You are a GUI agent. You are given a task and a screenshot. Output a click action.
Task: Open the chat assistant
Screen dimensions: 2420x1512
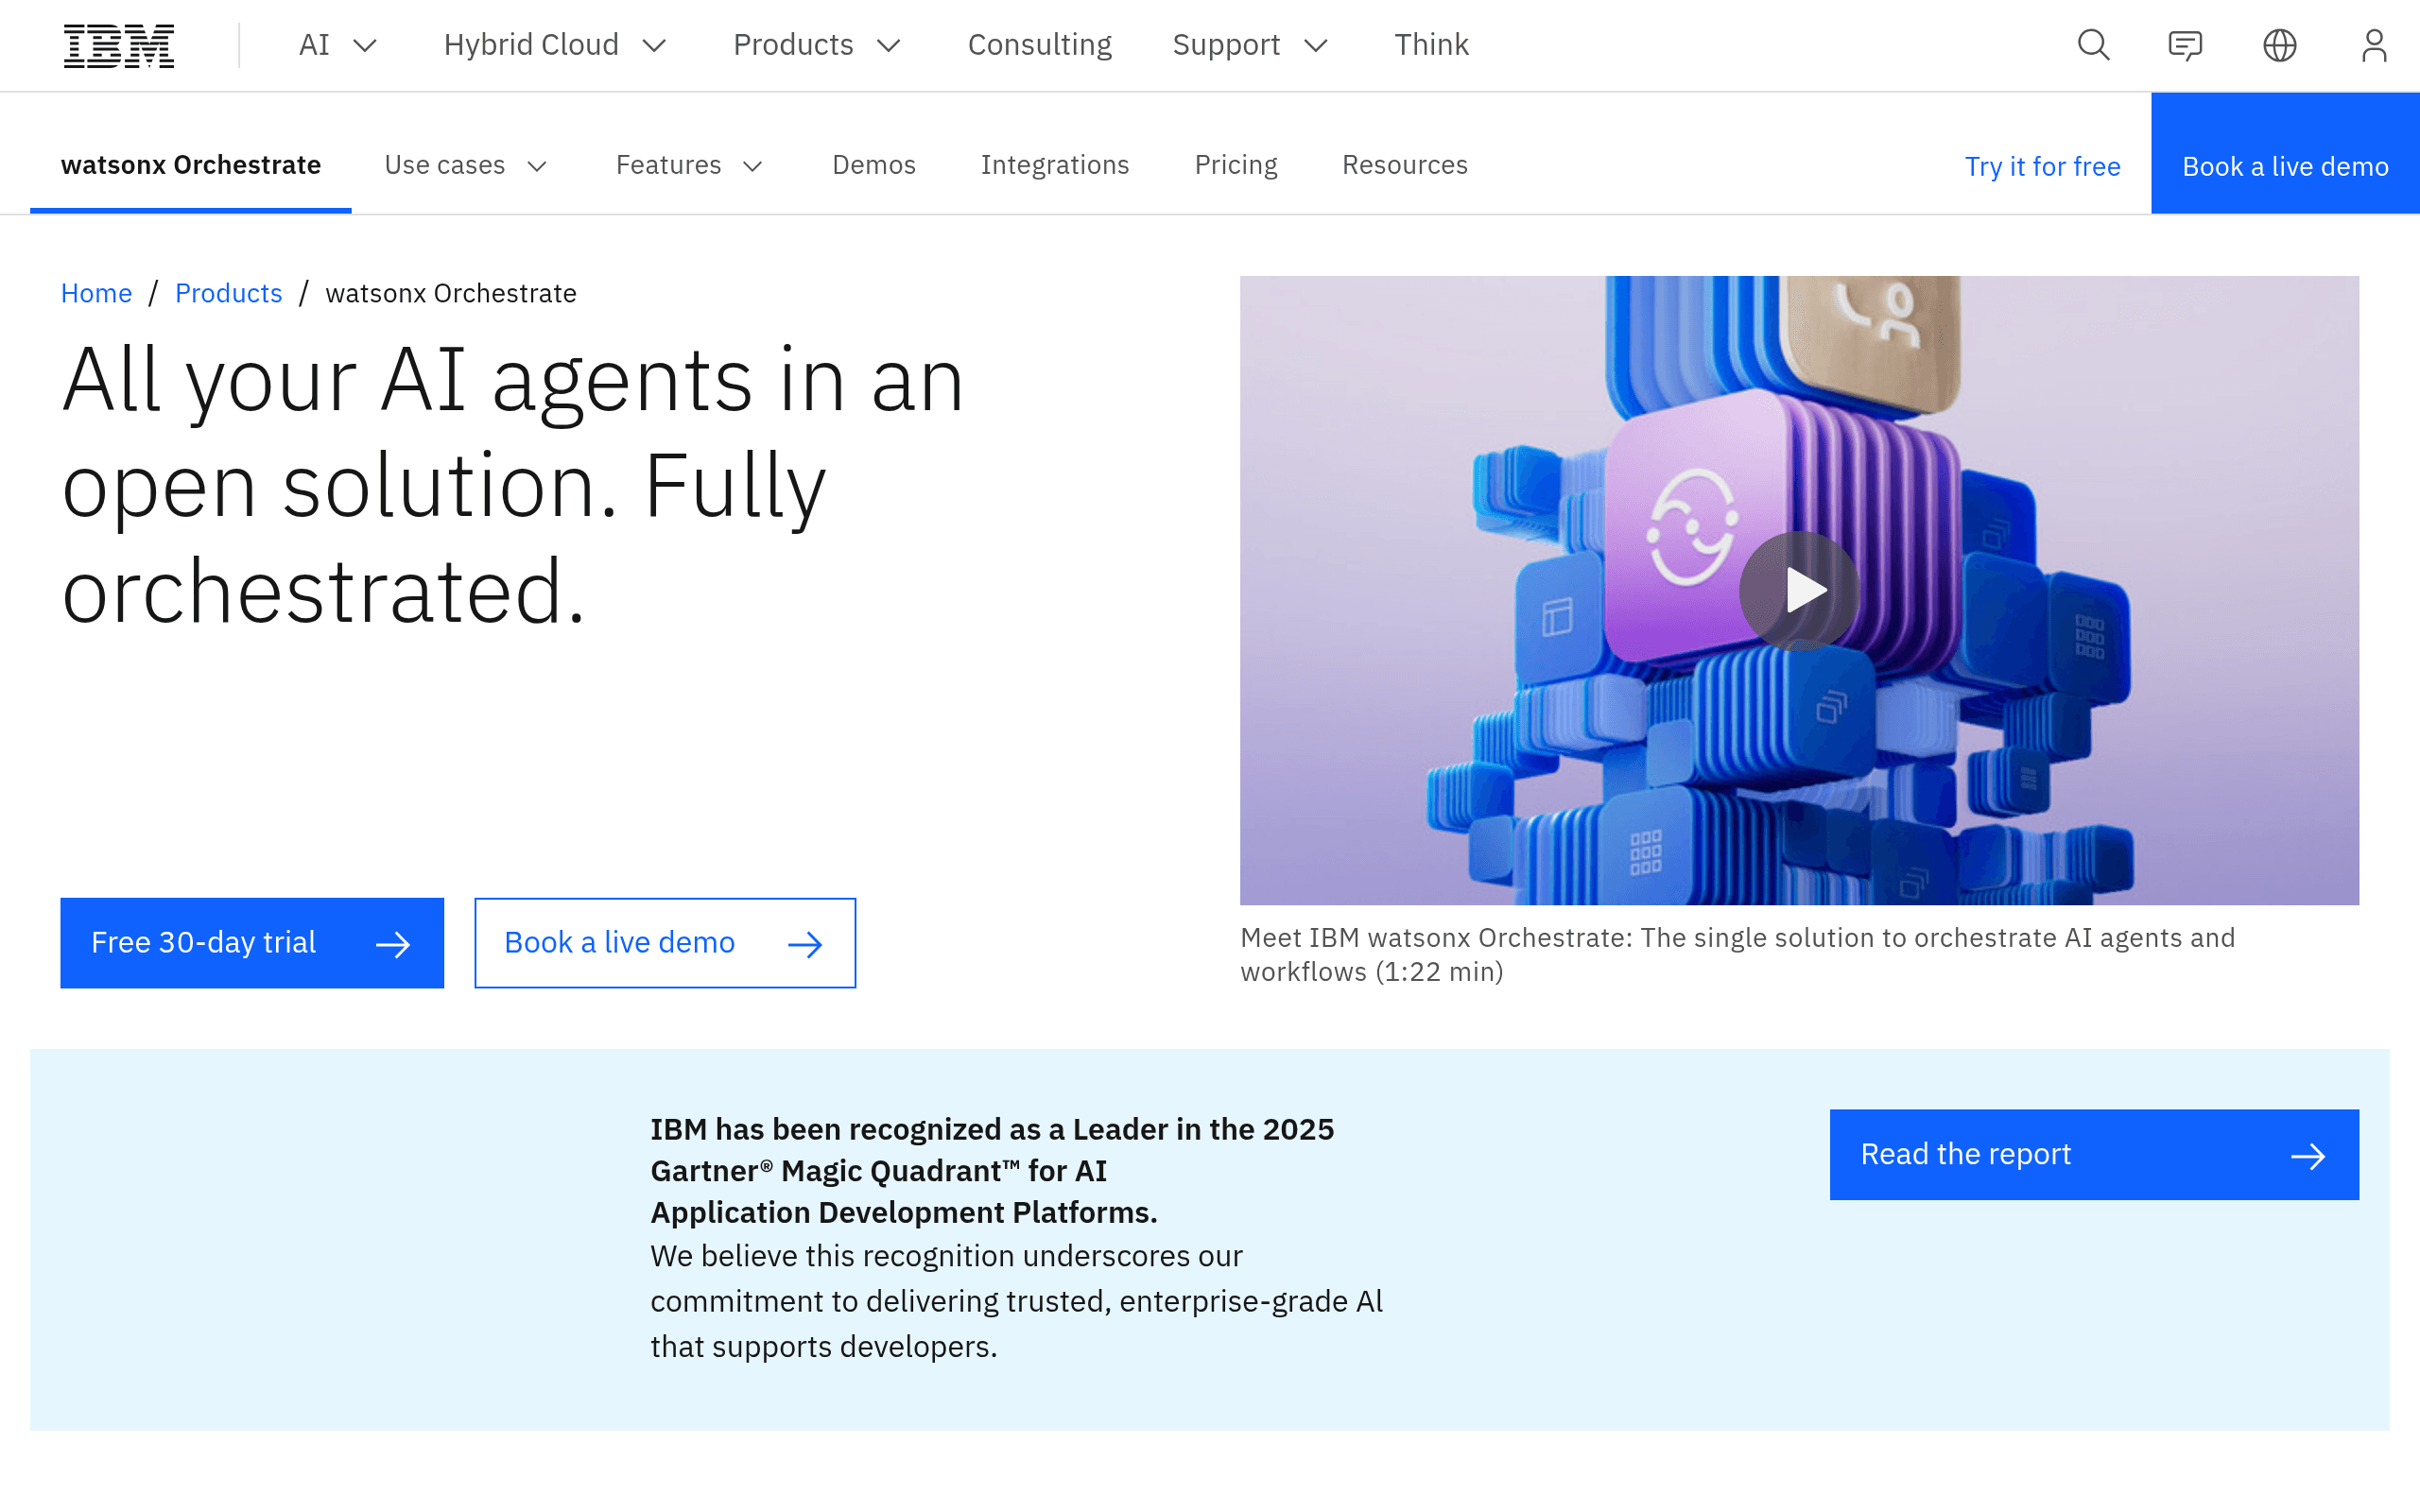(x=2184, y=45)
